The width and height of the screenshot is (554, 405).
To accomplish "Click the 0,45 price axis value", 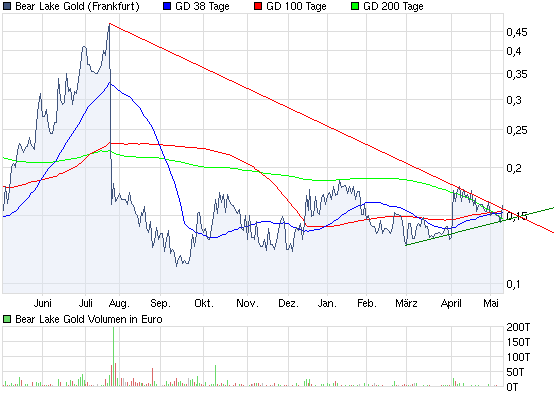I will click(517, 32).
